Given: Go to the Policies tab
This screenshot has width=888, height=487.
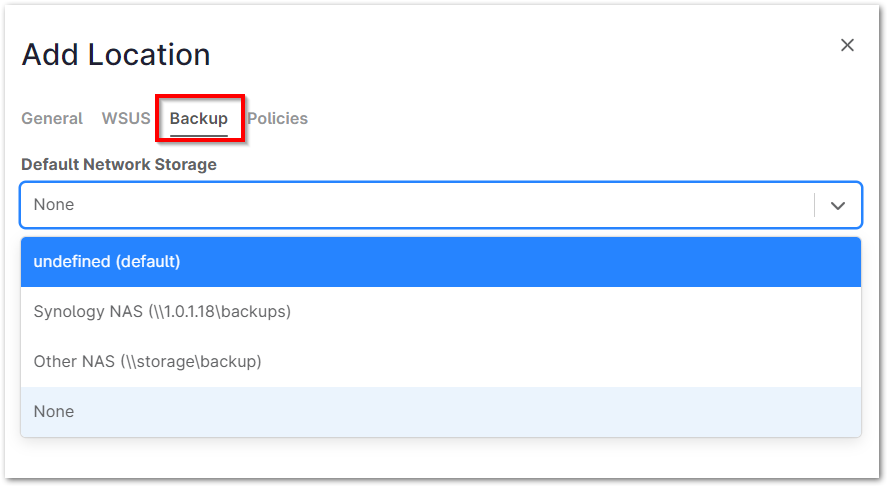Looking at the screenshot, I should (x=278, y=119).
